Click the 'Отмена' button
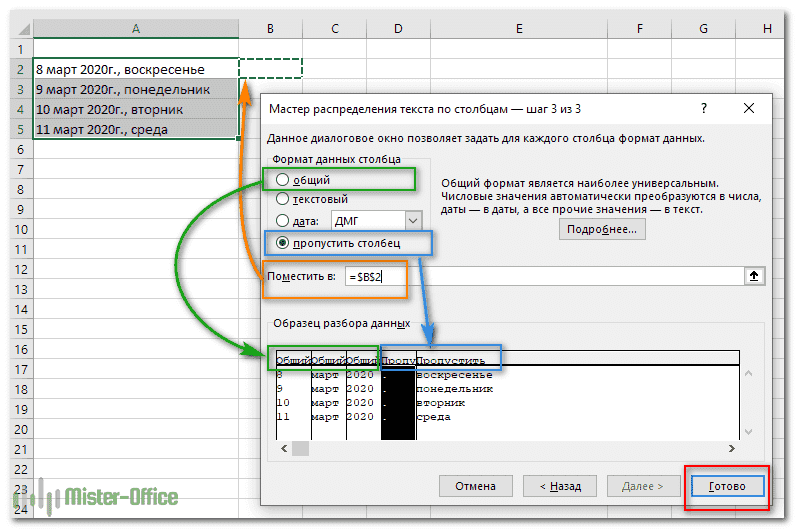This screenshot has height=529, width=795. pyautogui.click(x=475, y=486)
